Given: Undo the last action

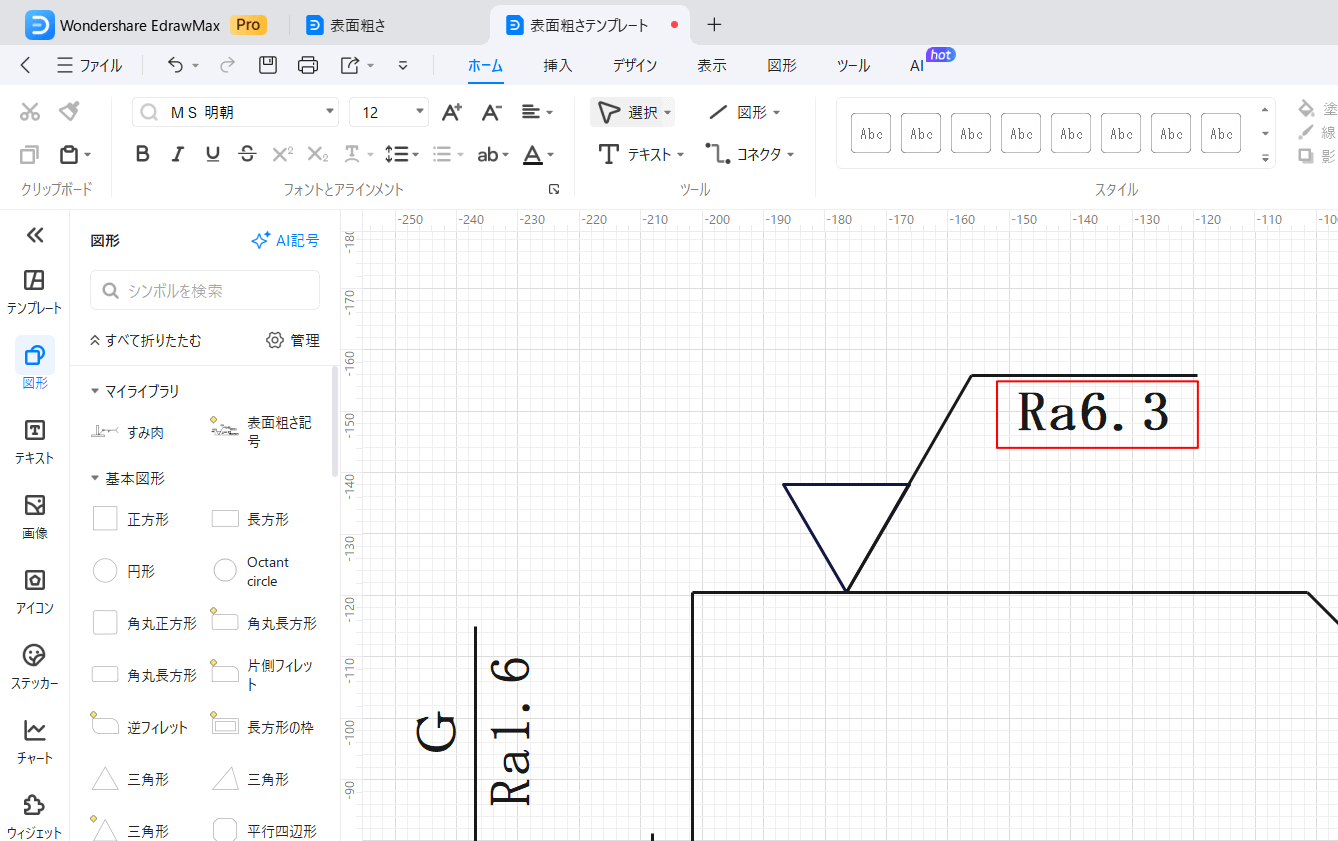Looking at the screenshot, I should pos(176,66).
